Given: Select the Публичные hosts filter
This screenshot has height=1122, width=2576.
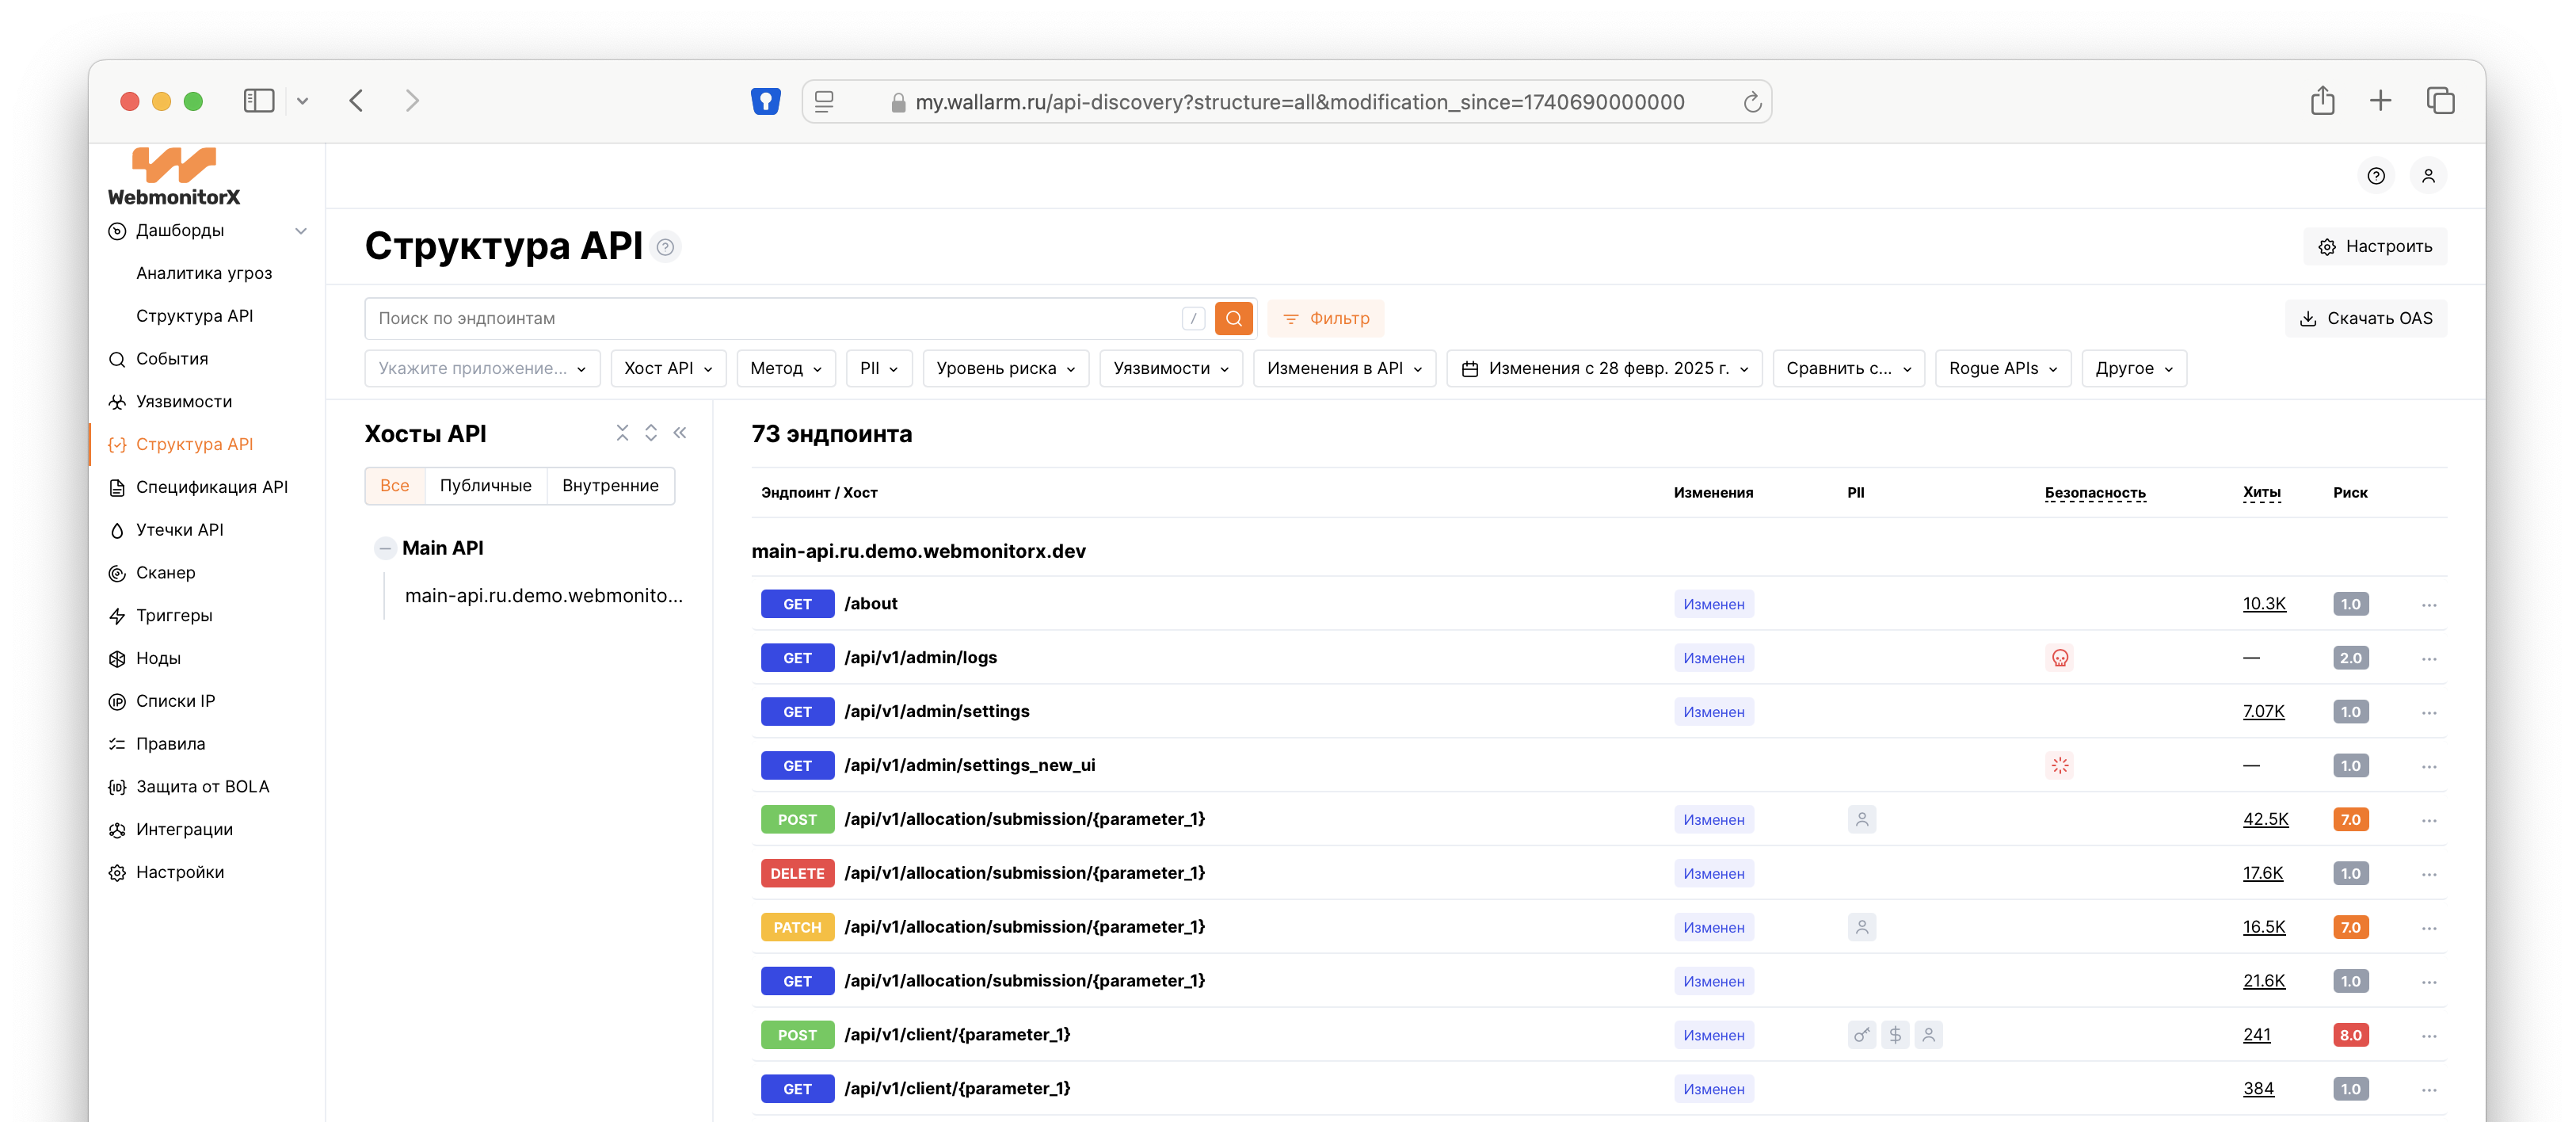Looking at the screenshot, I should [x=485, y=486].
